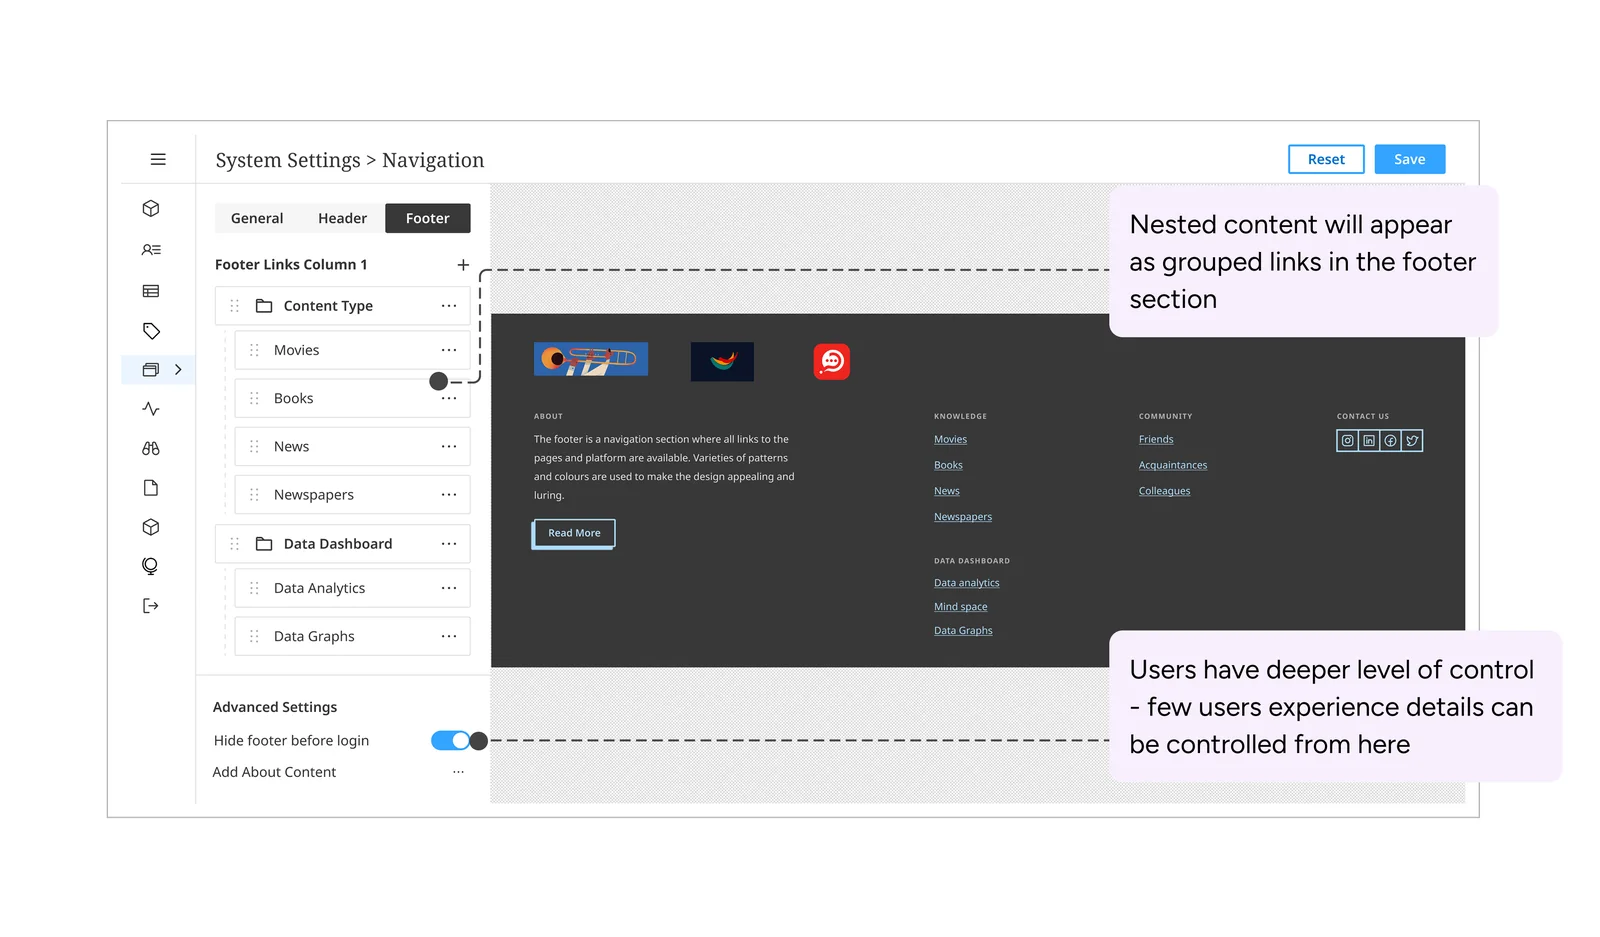This screenshot has width=1600, height=937.
Task: Click the lightbulb icon in sidebar
Action: (151, 566)
